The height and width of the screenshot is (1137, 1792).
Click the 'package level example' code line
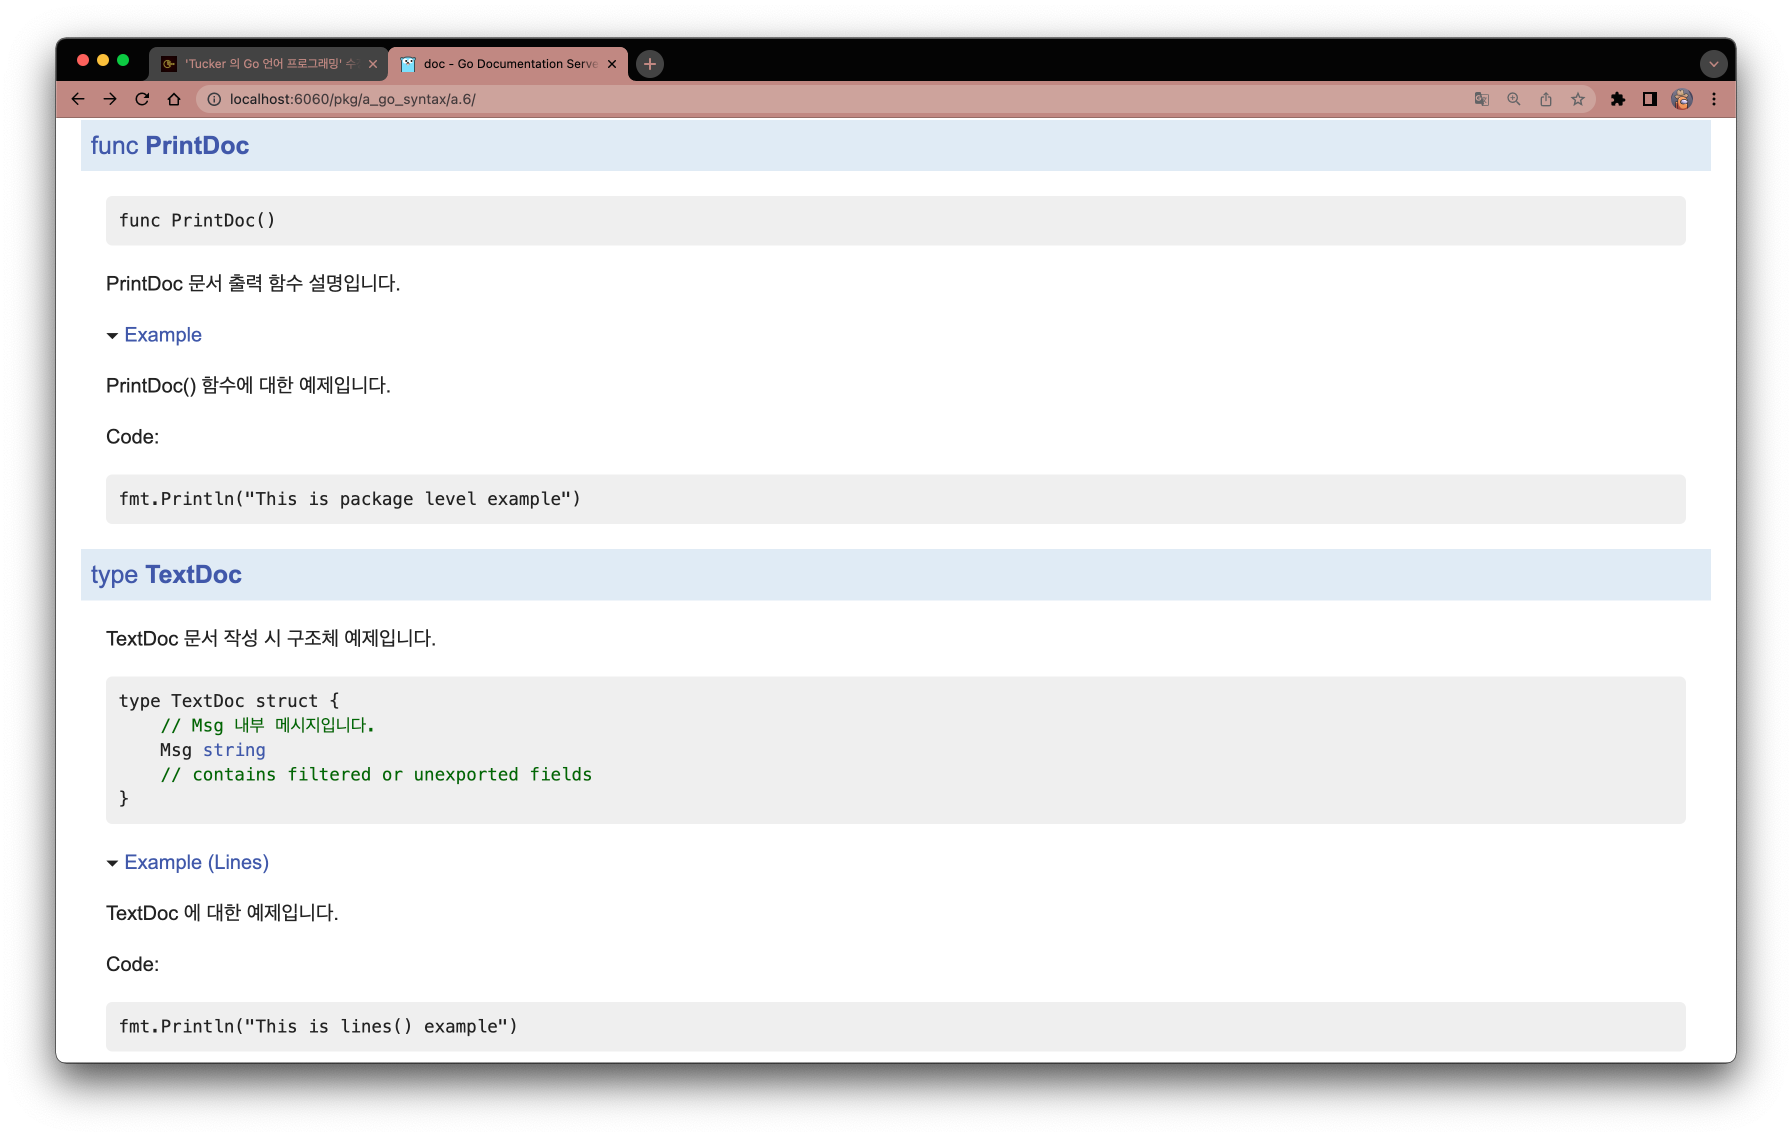[350, 499]
